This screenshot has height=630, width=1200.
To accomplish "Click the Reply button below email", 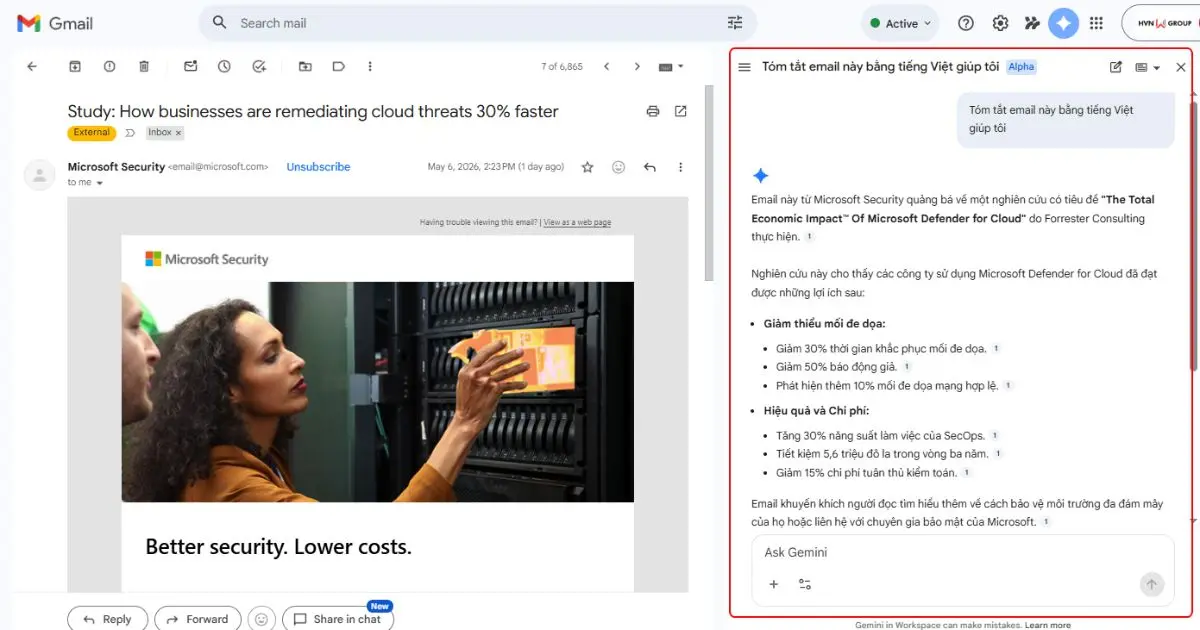I will tap(107, 619).
